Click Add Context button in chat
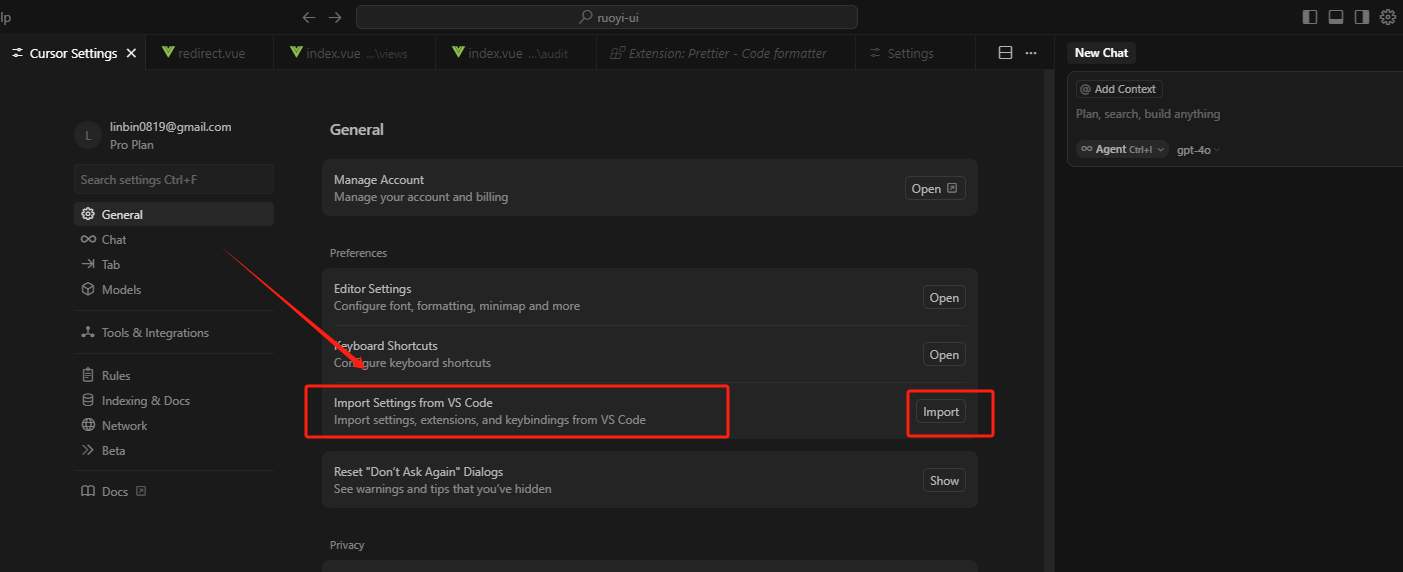This screenshot has height=572, width=1403. point(1119,89)
